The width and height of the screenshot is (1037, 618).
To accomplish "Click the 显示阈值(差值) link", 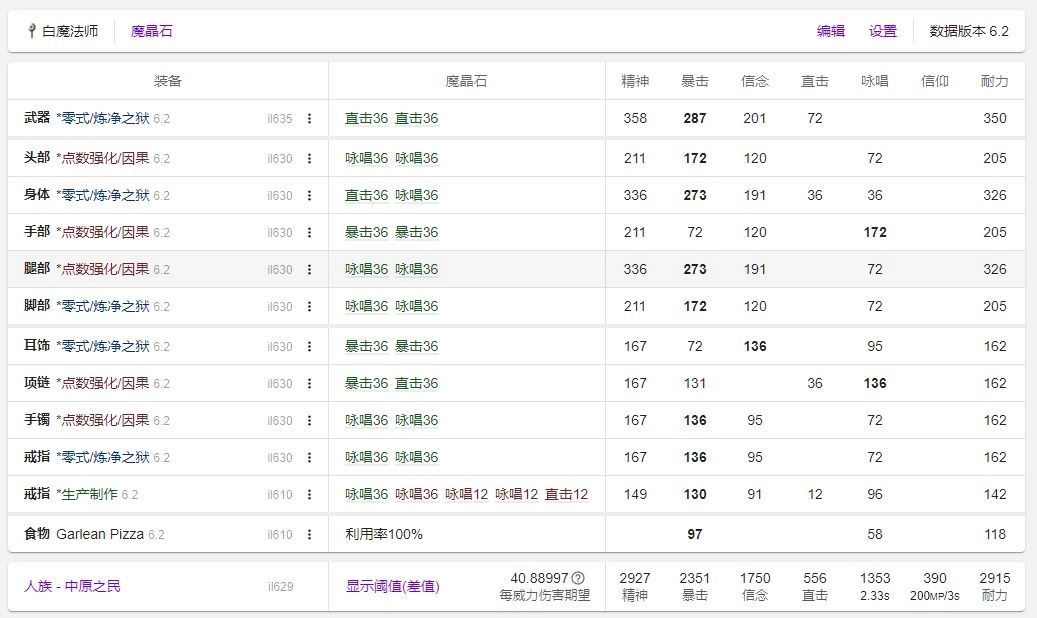I will tap(393, 587).
